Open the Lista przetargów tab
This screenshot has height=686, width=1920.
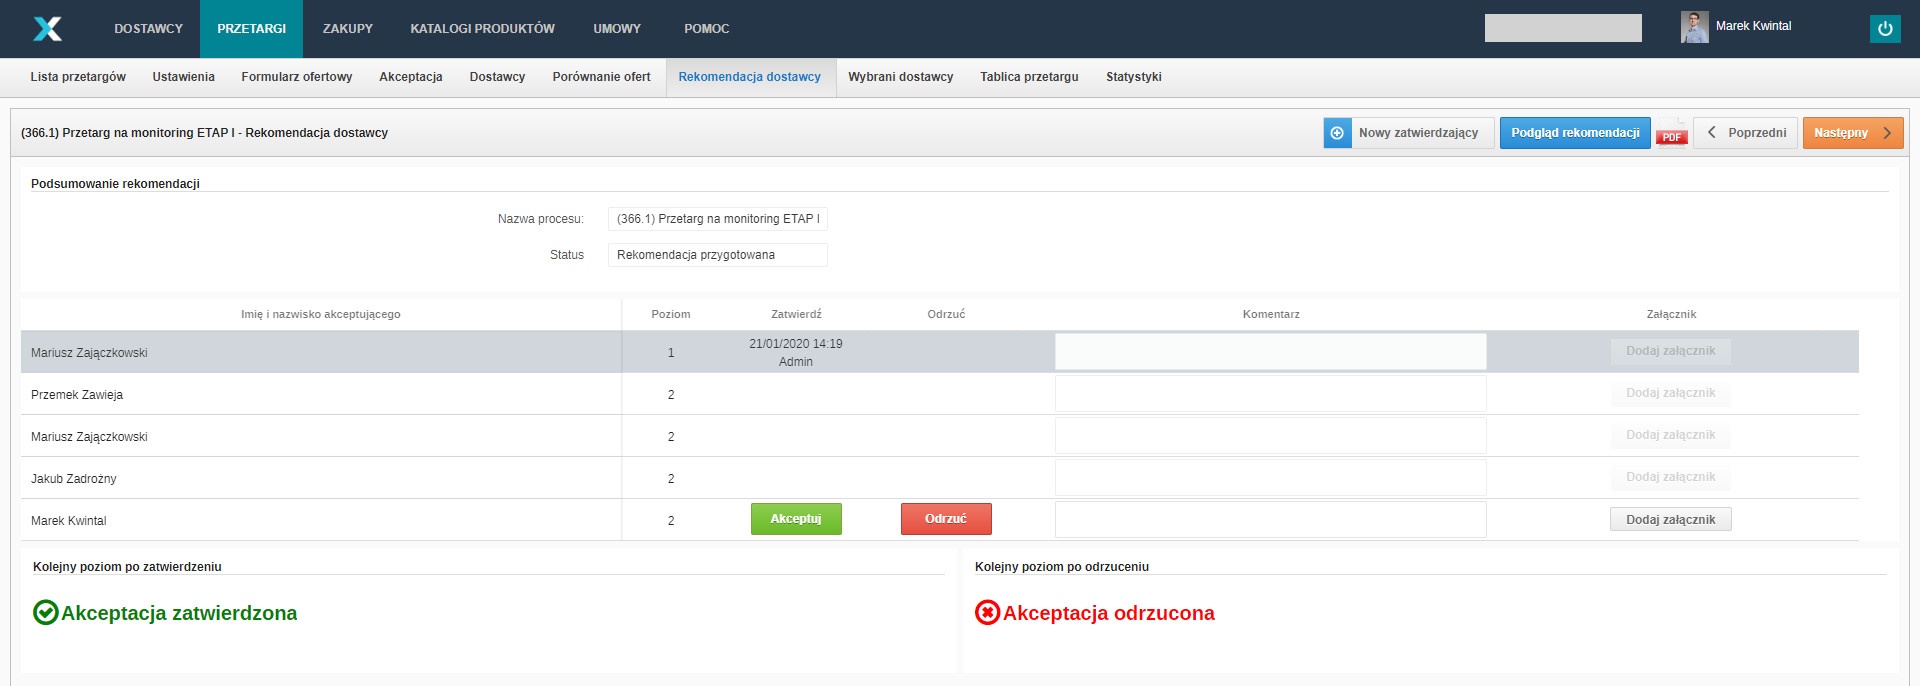78,77
